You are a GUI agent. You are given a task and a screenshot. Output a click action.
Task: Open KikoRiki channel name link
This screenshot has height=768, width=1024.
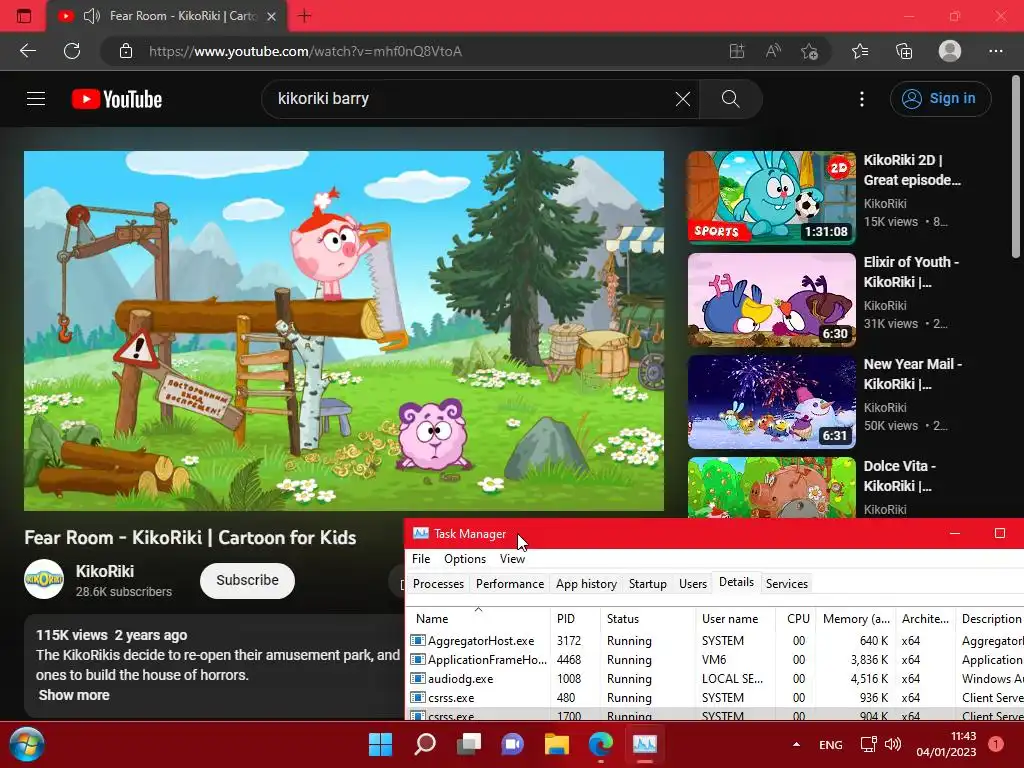tap(104, 571)
